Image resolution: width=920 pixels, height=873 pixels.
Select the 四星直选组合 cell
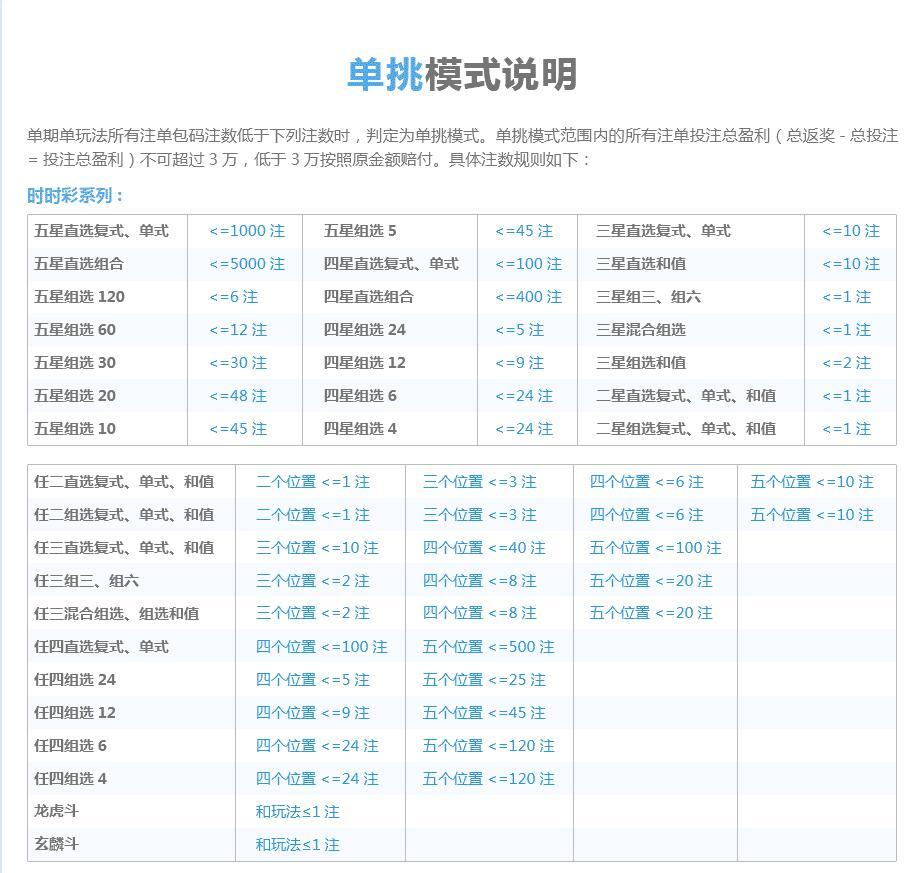pos(368,297)
